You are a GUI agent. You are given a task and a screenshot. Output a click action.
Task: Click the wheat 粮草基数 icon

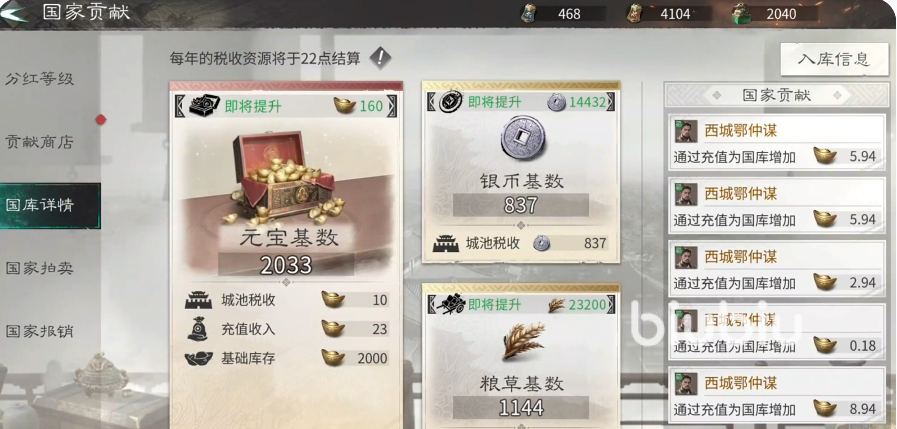523,341
